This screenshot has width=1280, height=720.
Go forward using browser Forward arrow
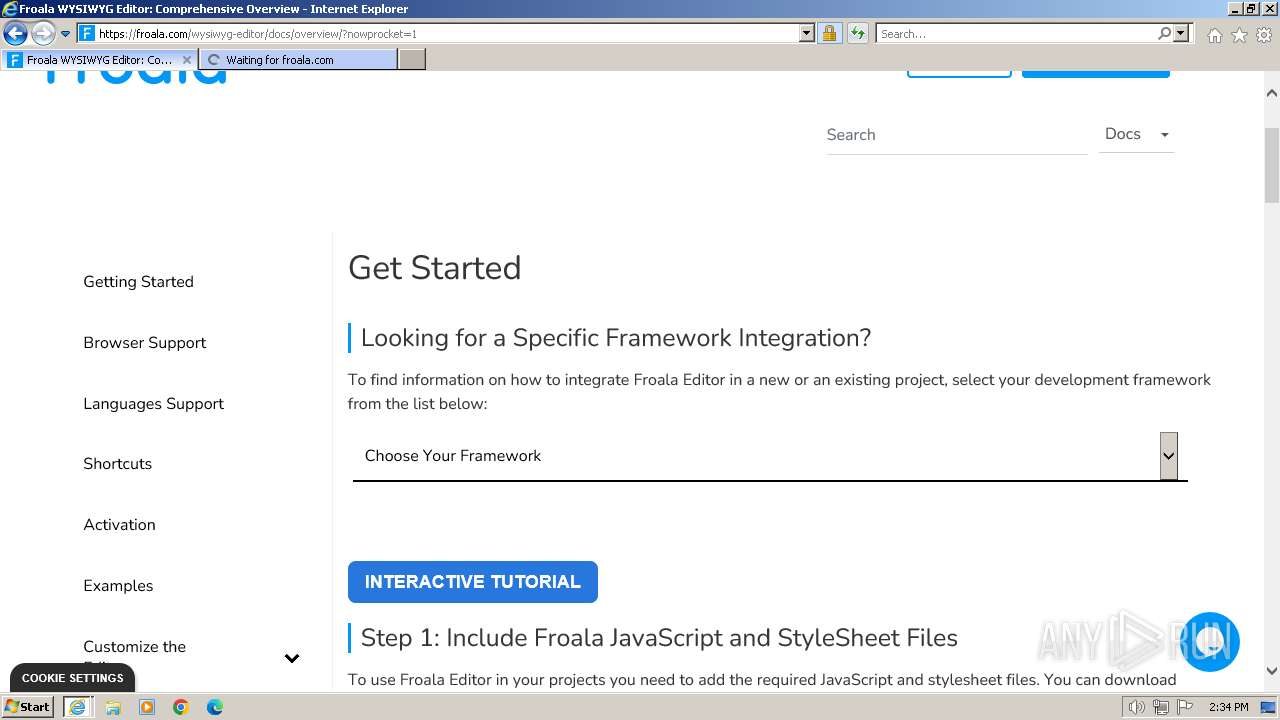click(43, 33)
